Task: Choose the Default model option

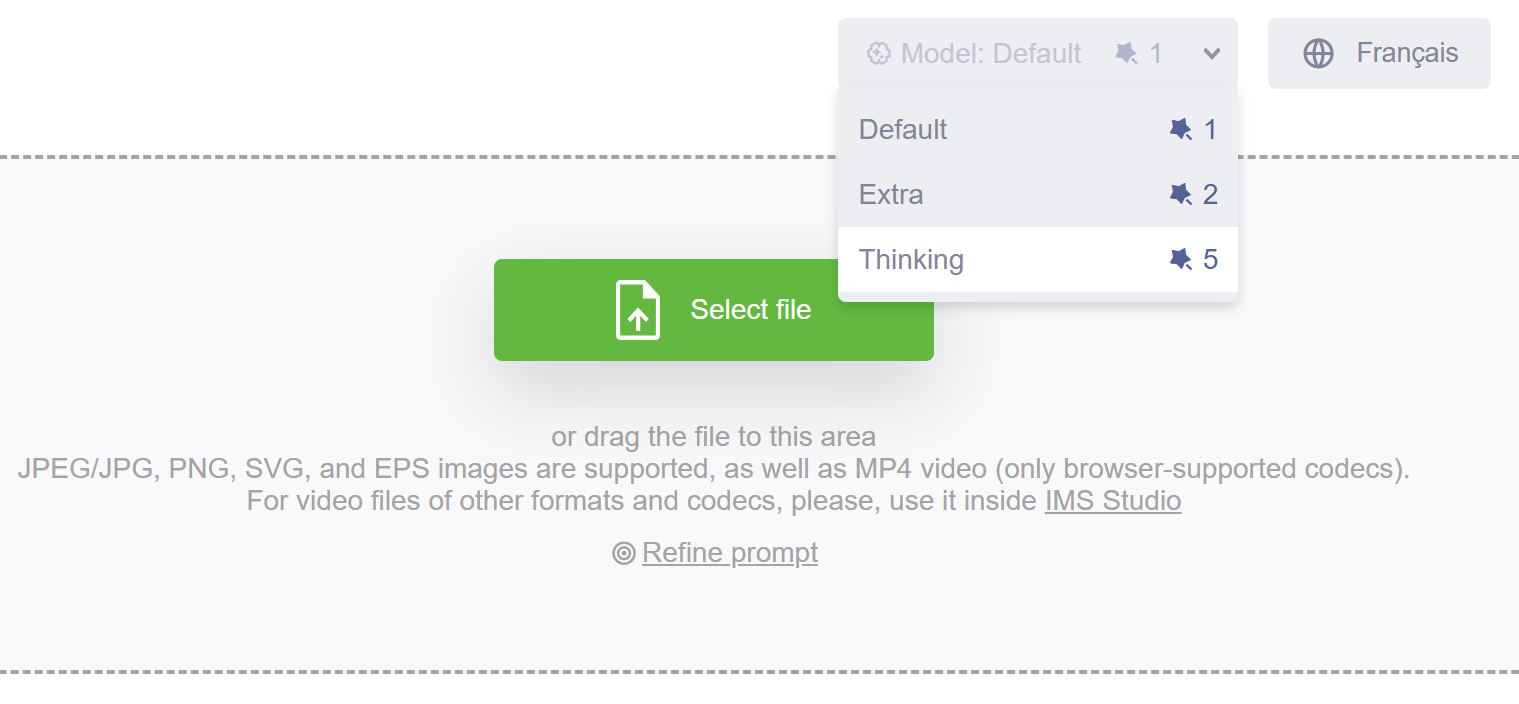Action: point(903,130)
